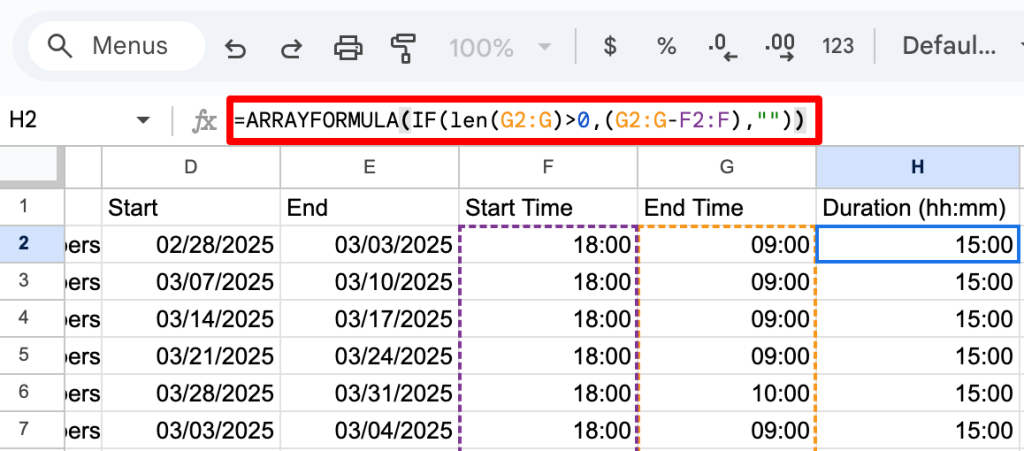Select row 7 header
The height and width of the screenshot is (451, 1024).
click(x=32, y=431)
